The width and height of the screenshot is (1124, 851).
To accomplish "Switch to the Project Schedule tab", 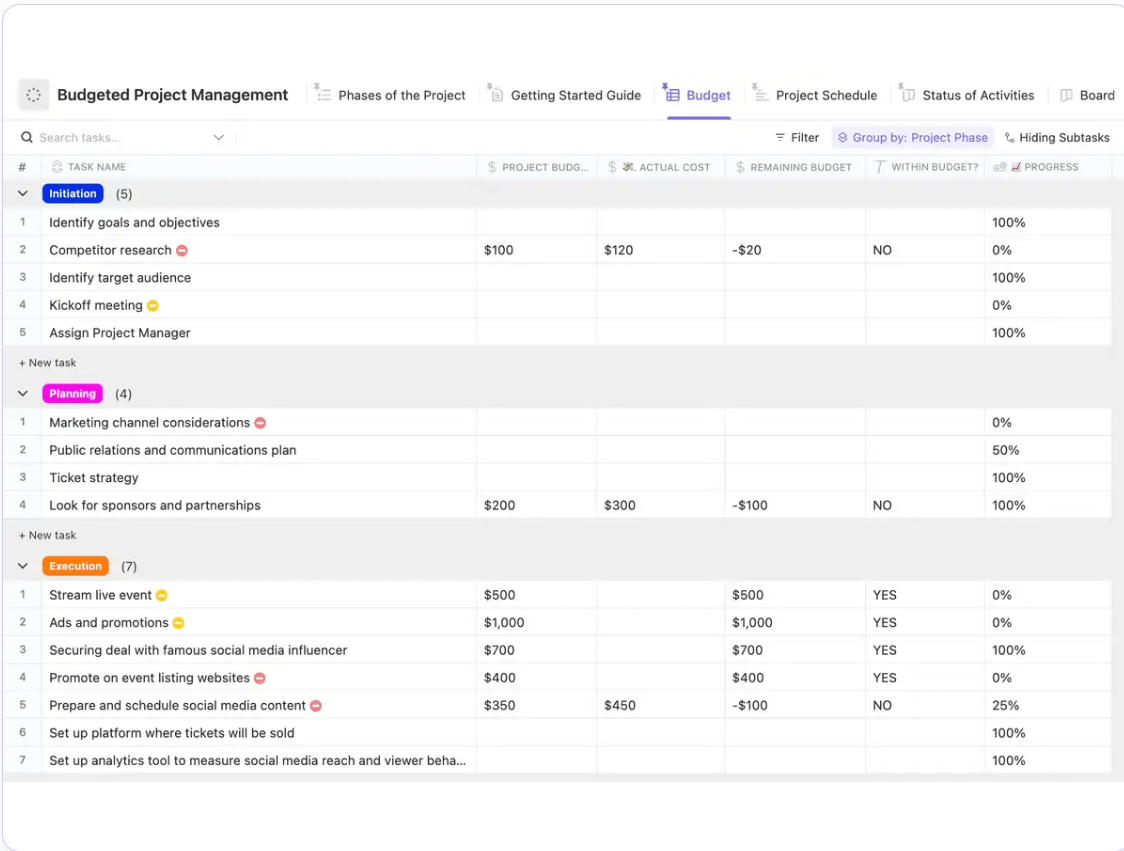I will click(x=815, y=95).
